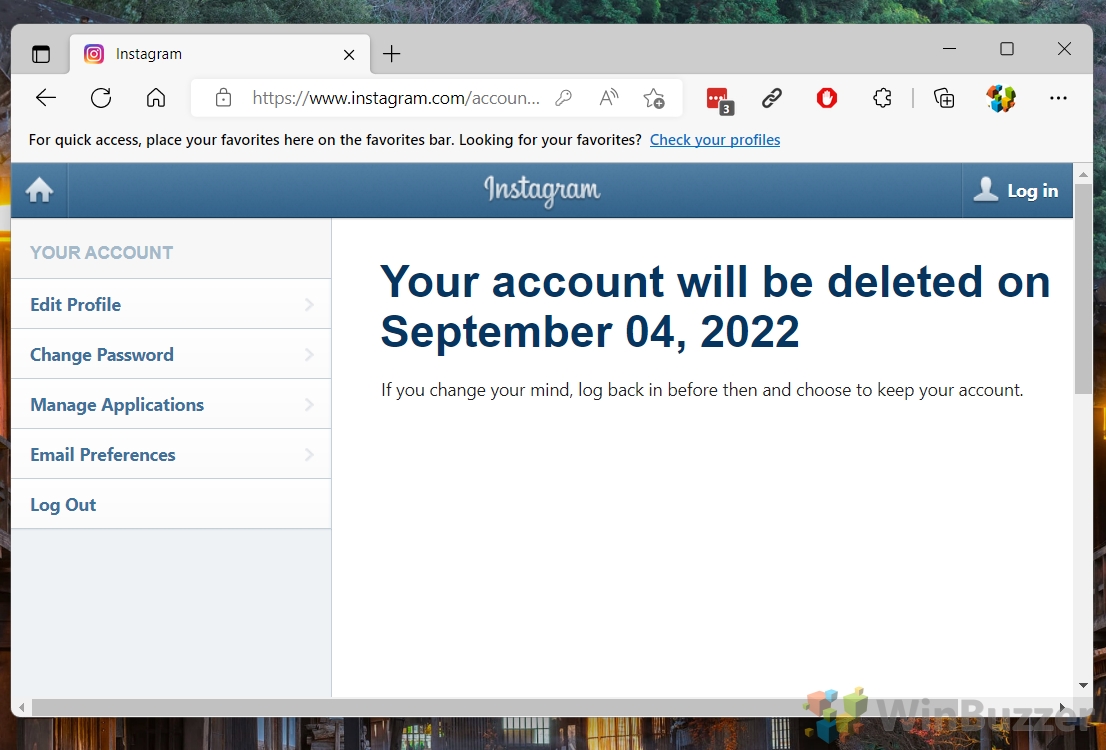
Task: Click the Log in button
Action: click(1016, 190)
